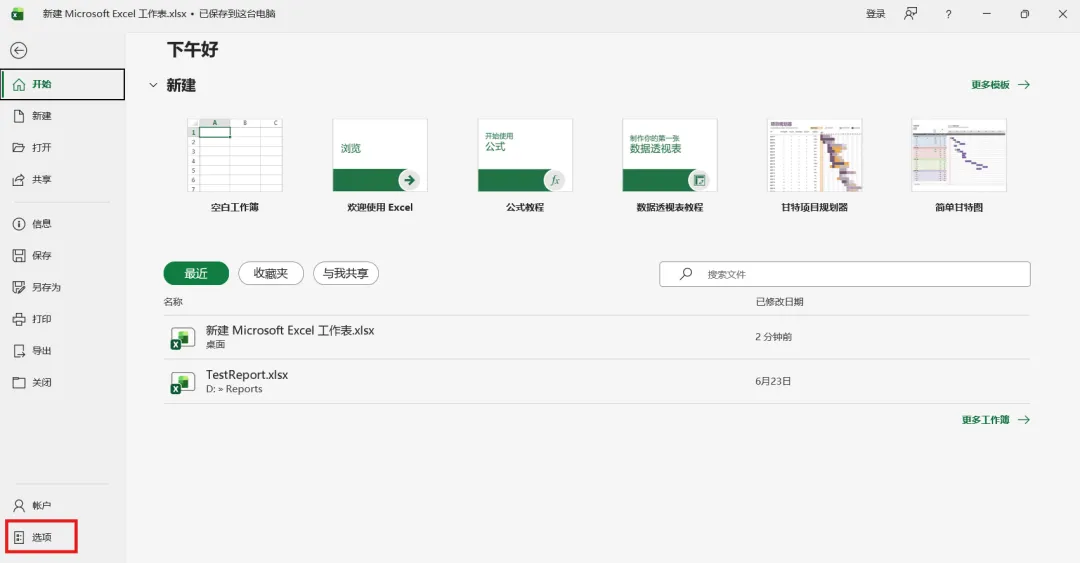Click 登录 in the title bar

(875, 14)
